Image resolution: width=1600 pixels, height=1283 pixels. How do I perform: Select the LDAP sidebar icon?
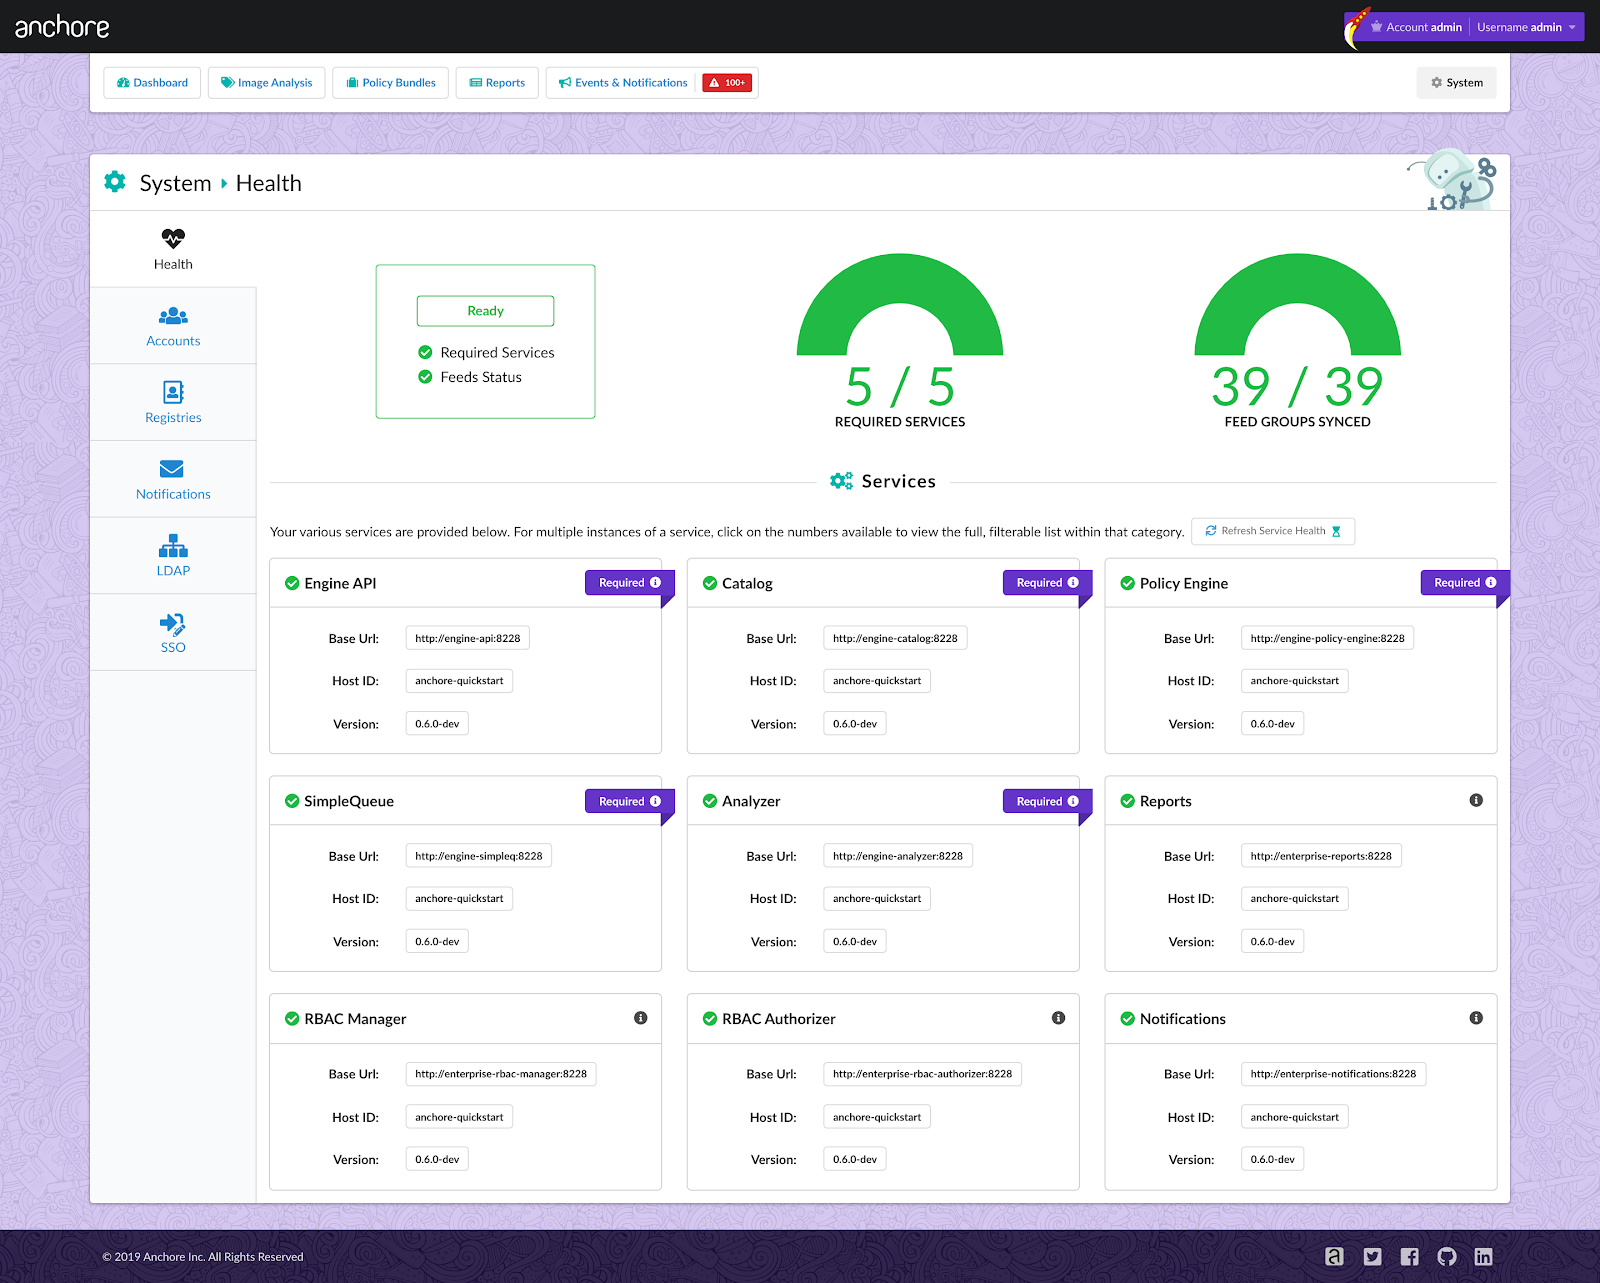click(x=172, y=545)
